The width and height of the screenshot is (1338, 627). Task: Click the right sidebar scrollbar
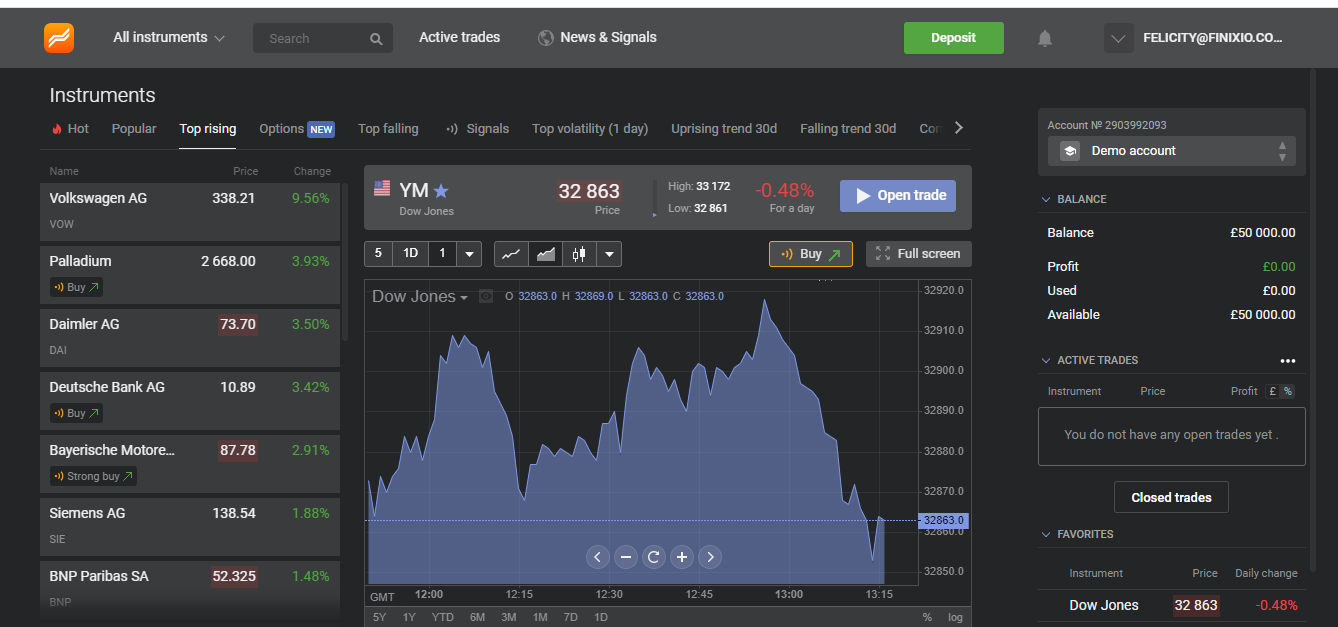[x=1312, y=320]
